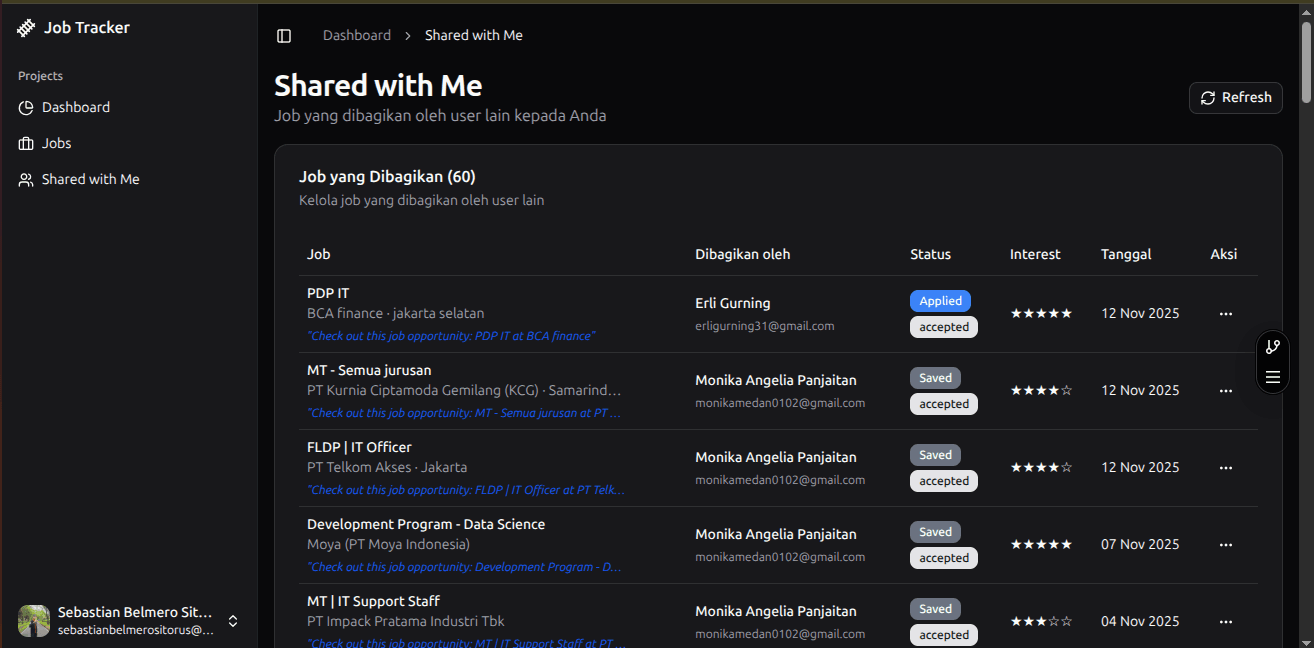The image size is (1314, 648).
Task: Click the Applied status badge
Action: click(x=940, y=301)
